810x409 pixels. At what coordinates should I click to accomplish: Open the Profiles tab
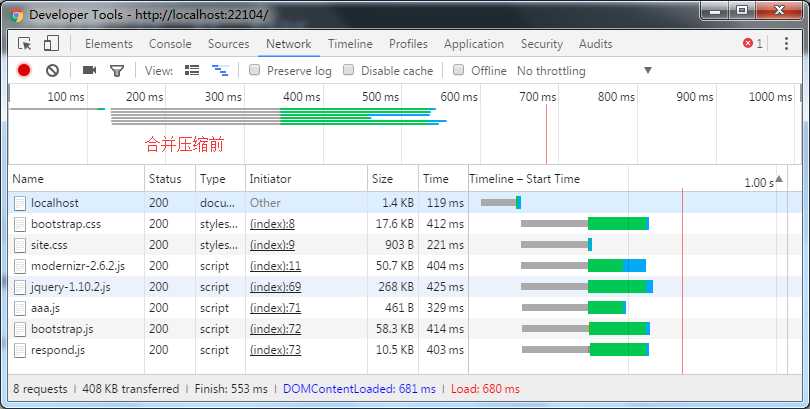tap(408, 44)
